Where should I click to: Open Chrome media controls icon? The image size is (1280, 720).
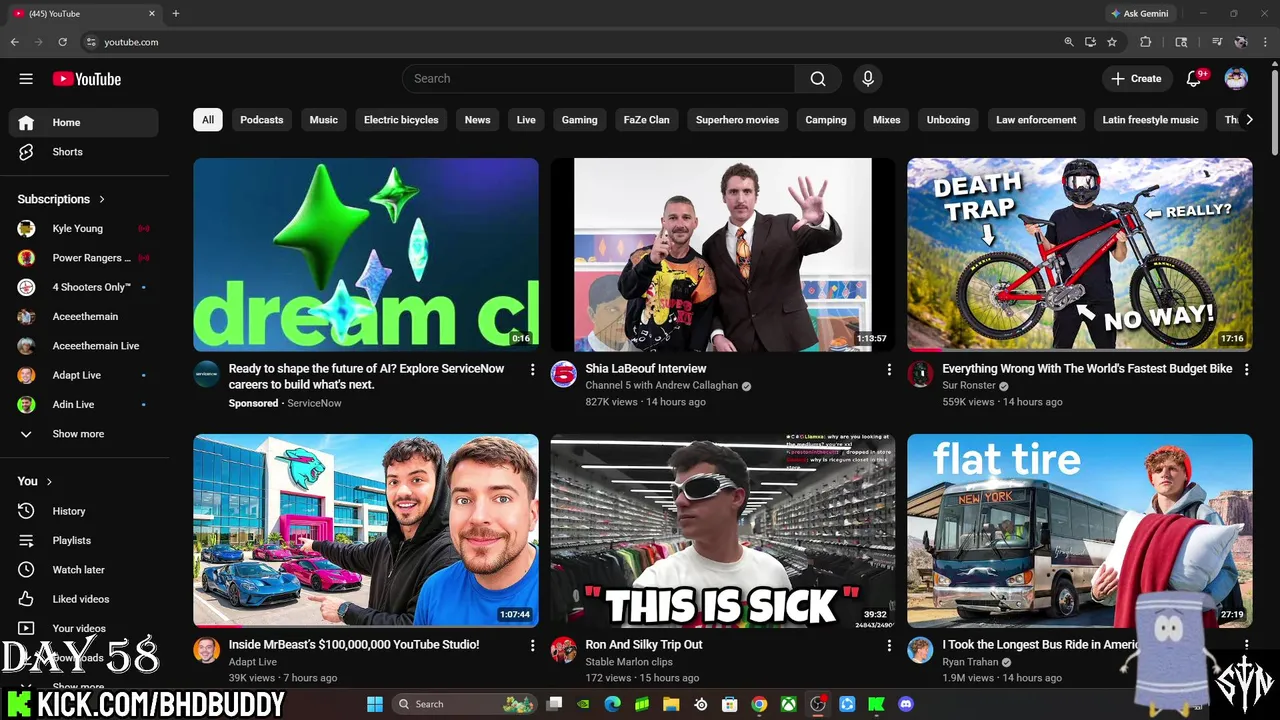[x=1217, y=42]
